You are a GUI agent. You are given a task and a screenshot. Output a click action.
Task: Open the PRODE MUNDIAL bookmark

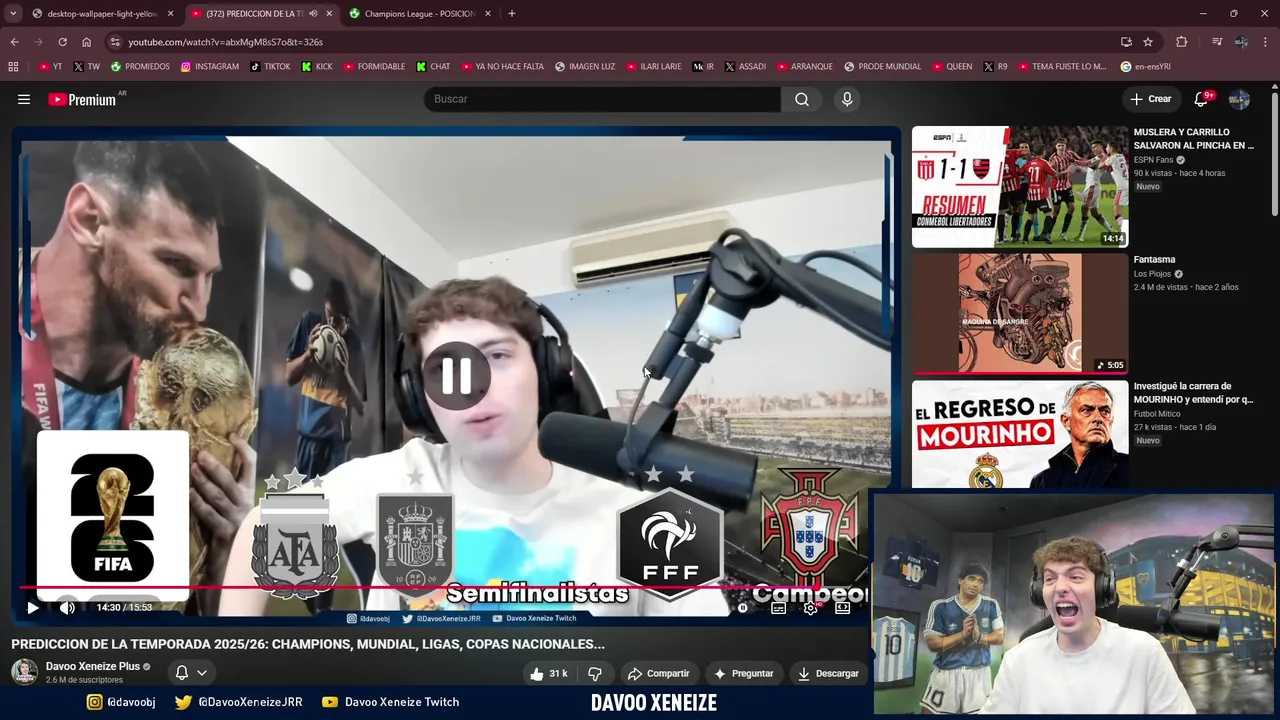(882, 67)
